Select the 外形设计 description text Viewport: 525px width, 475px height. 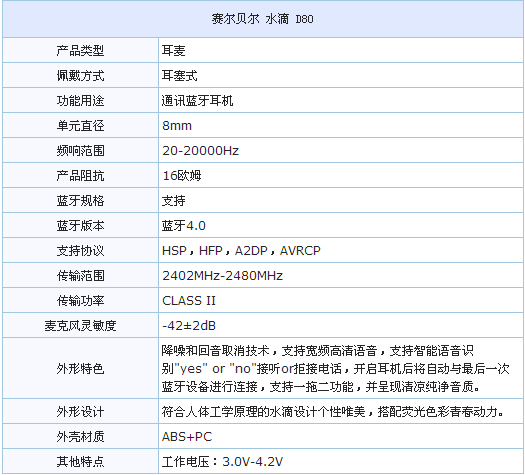point(333,411)
